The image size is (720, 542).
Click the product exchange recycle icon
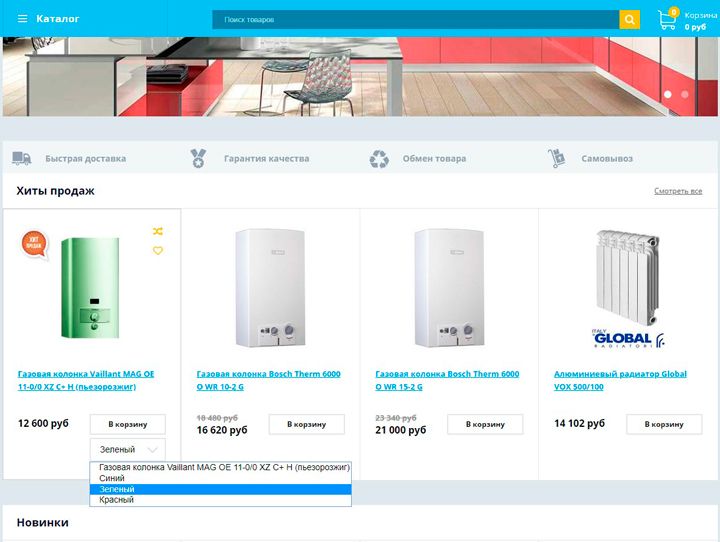click(x=379, y=158)
